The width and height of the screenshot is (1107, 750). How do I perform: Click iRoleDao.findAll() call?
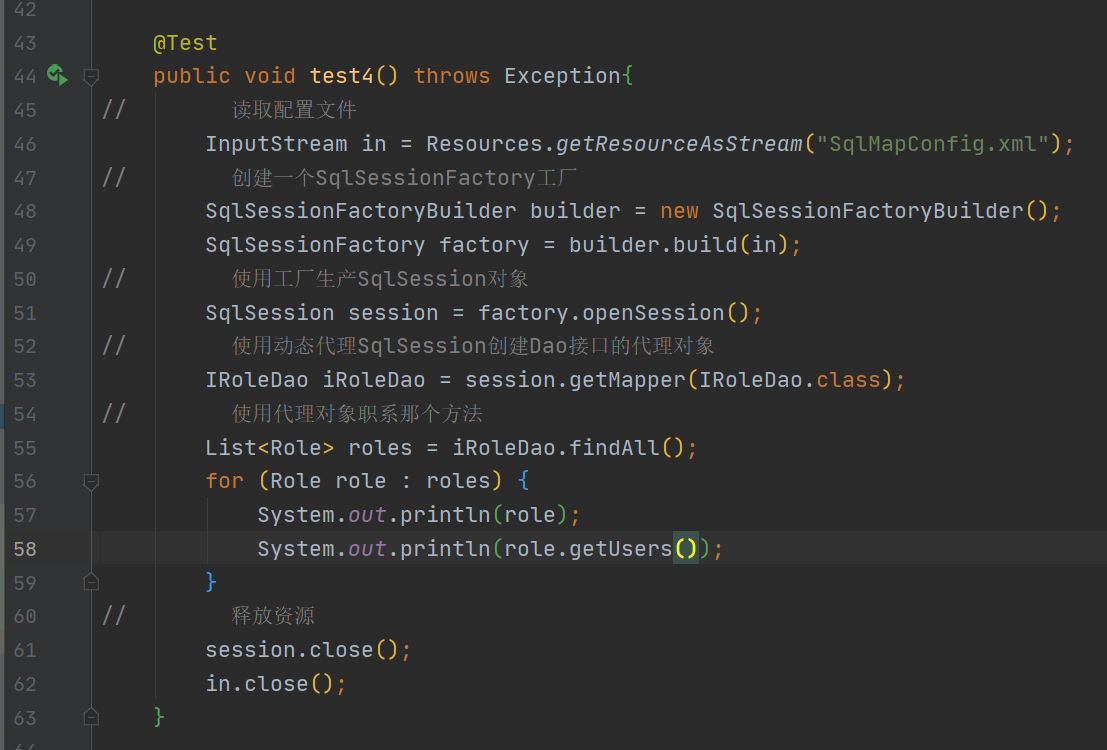pyautogui.click(x=568, y=448)
